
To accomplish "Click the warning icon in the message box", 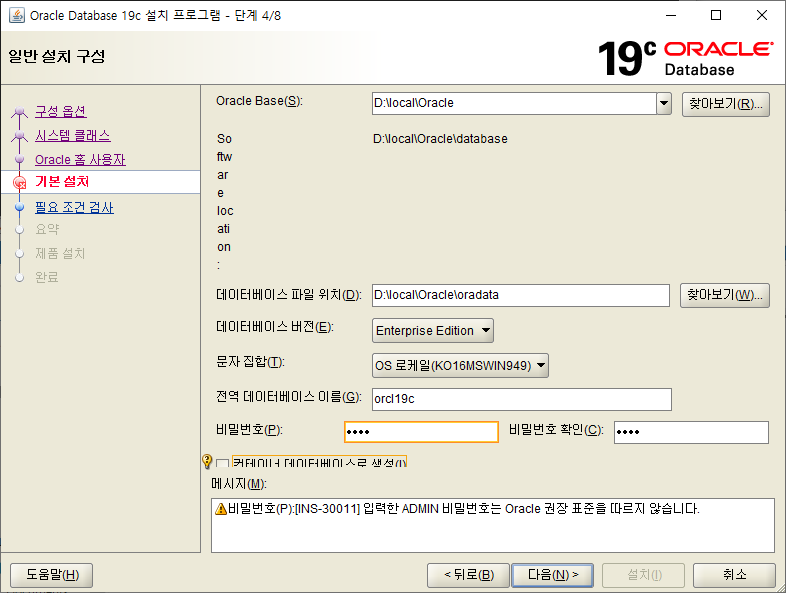I will coord(221,509).
